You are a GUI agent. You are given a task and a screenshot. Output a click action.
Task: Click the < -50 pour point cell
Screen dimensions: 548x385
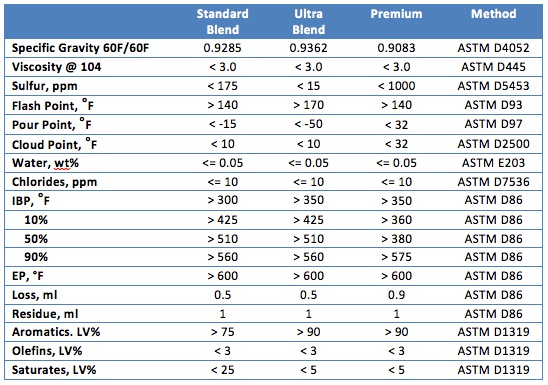point(309,124)
